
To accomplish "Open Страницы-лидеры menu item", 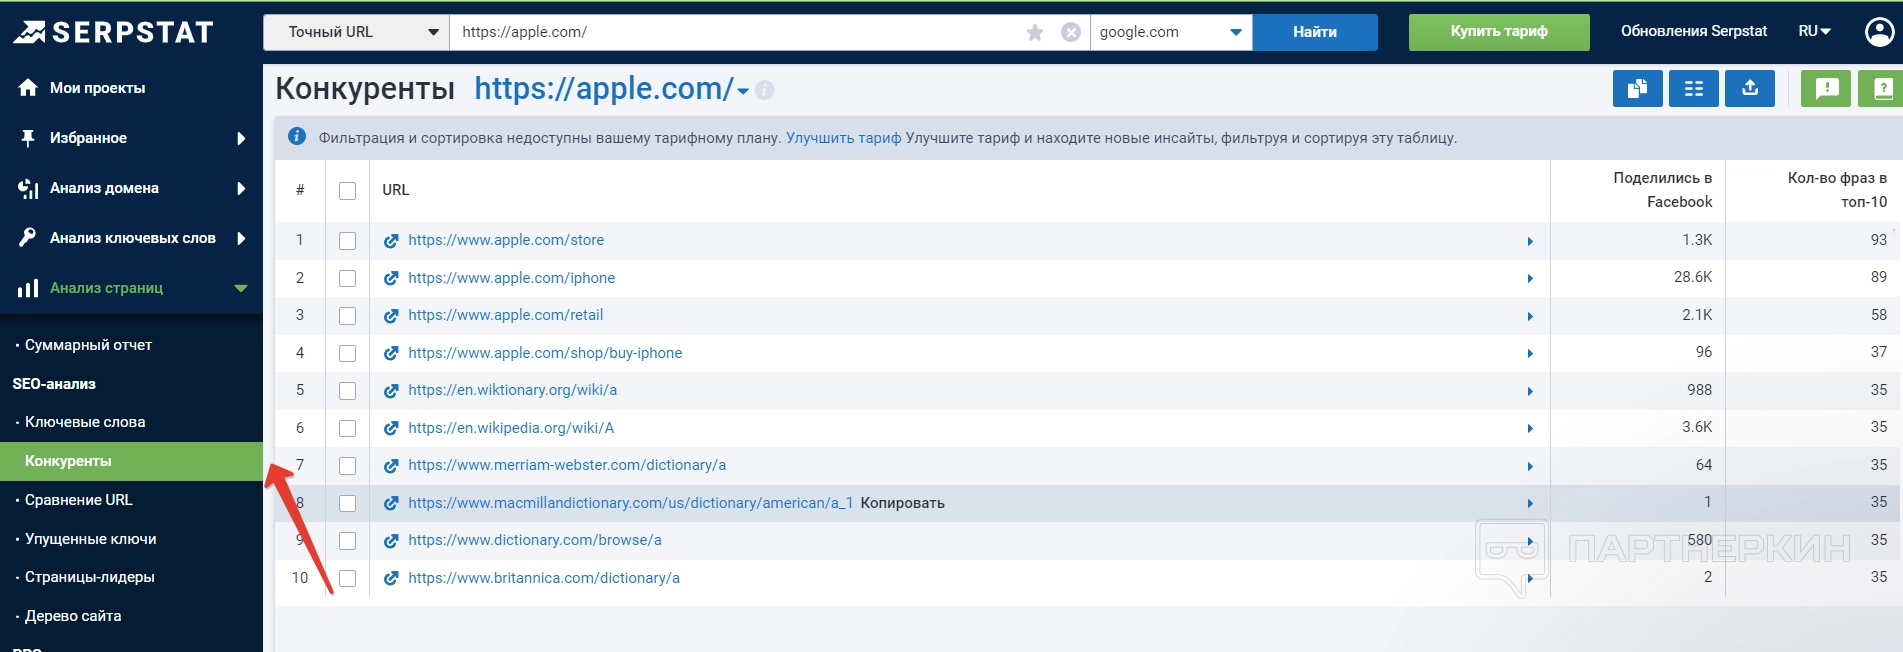I will 89,577.
